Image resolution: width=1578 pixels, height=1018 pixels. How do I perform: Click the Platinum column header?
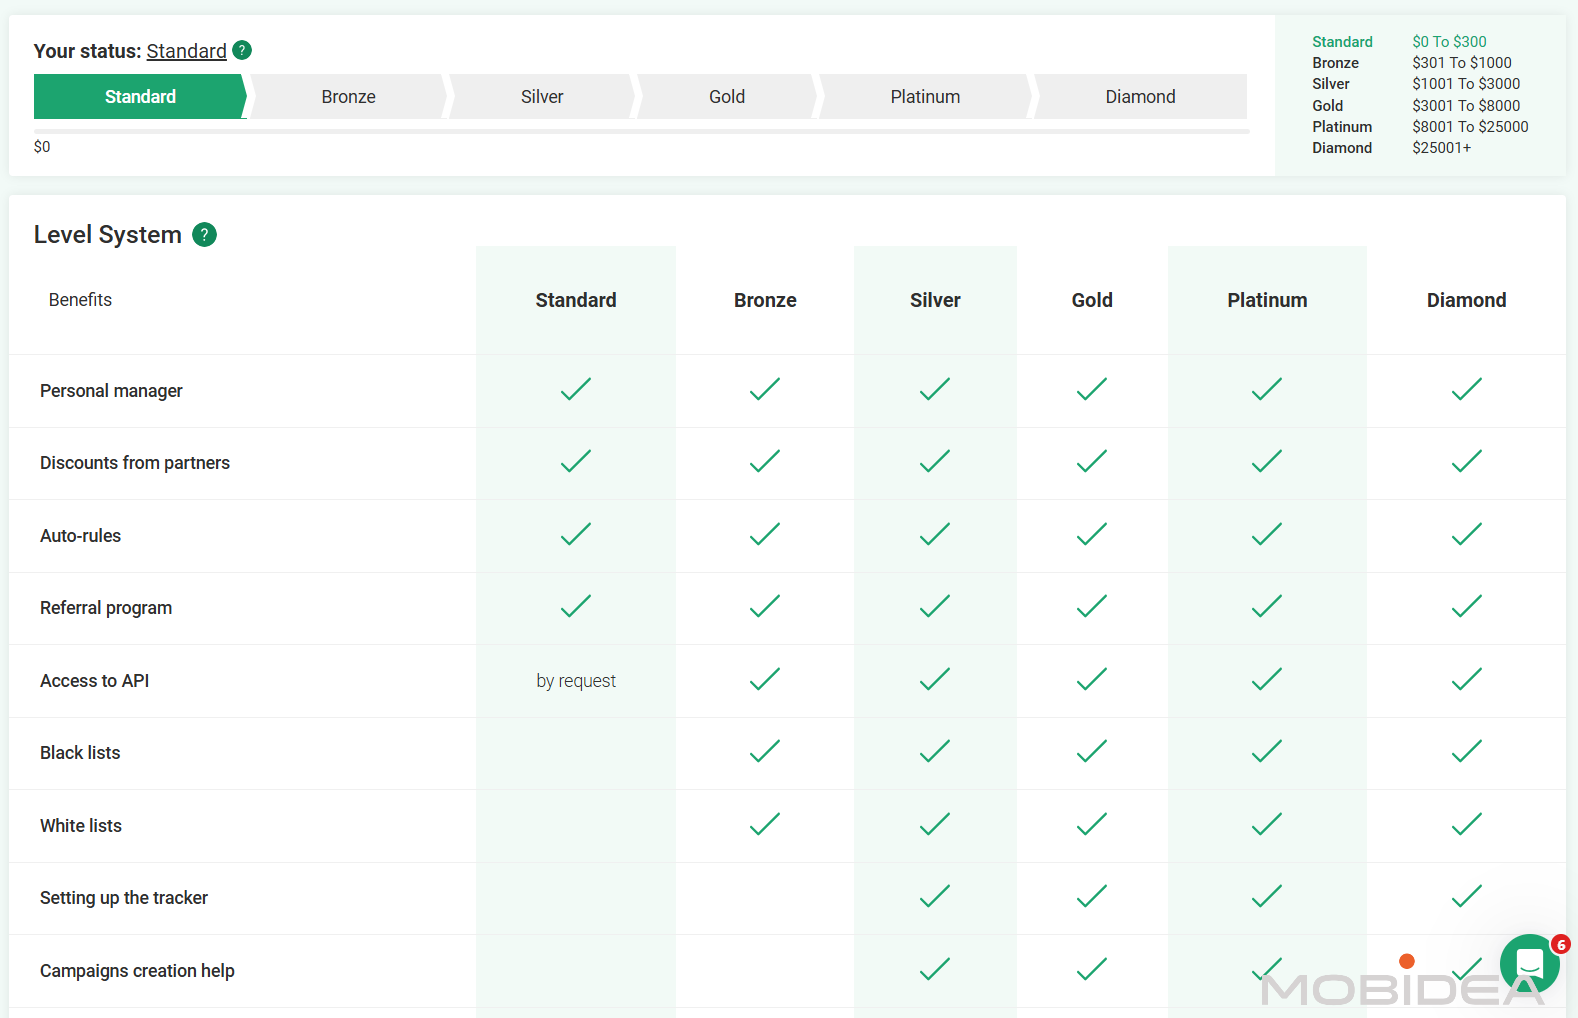(1267, 300)
